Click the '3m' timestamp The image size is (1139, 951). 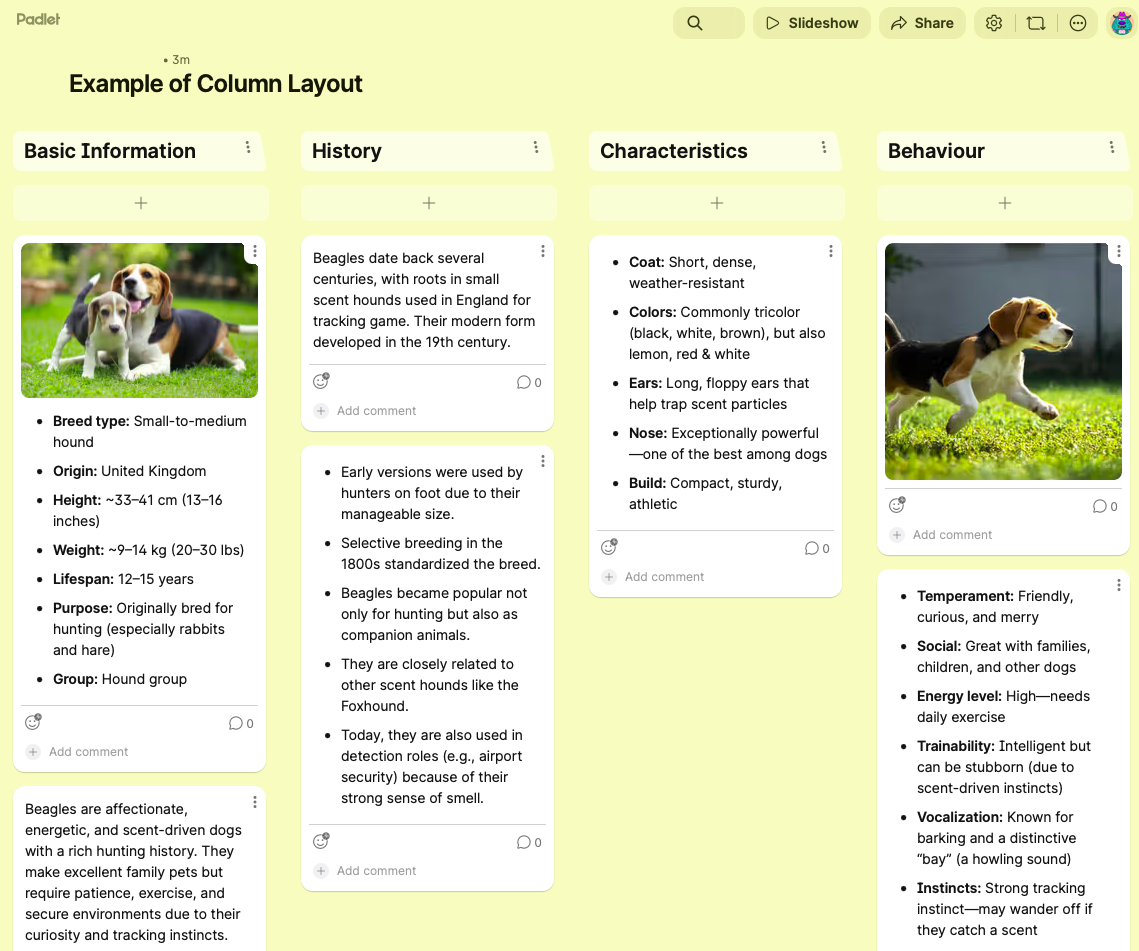click(x=181, y=60)
